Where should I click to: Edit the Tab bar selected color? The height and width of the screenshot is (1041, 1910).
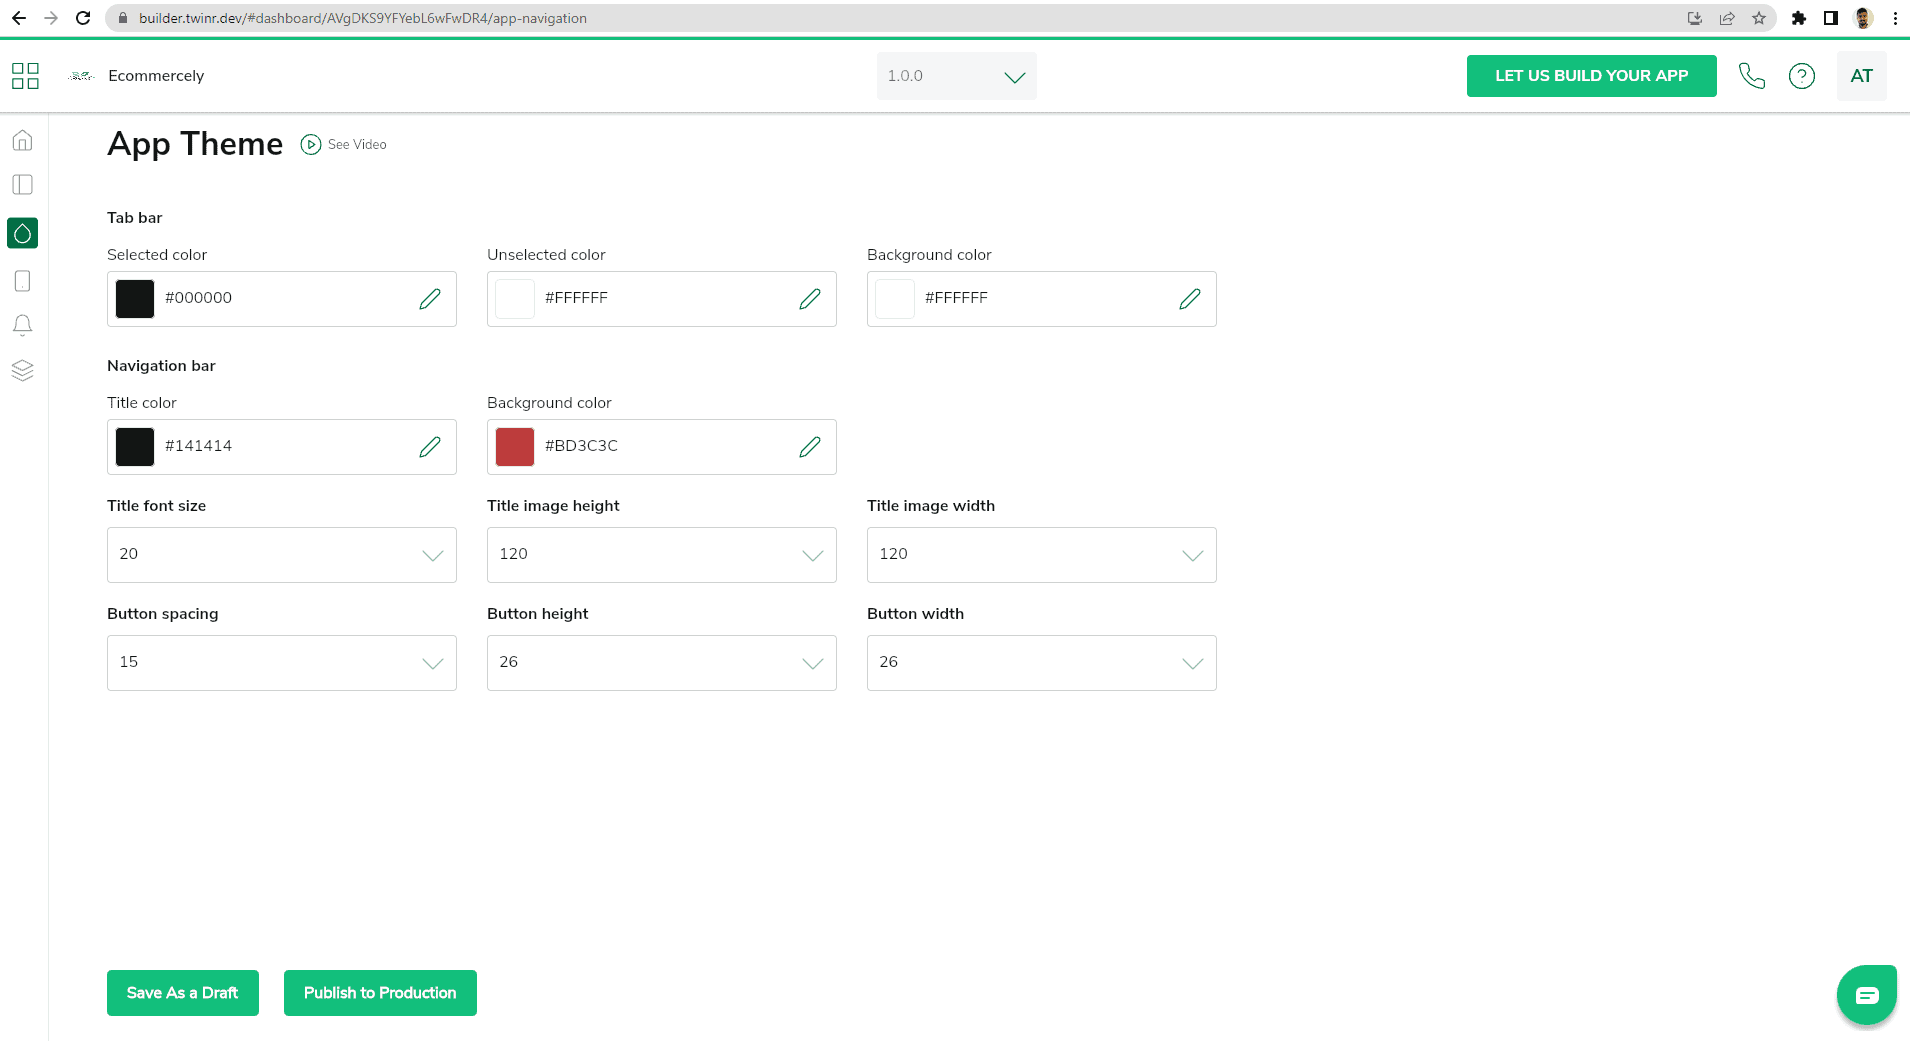pyautogui.click(x=430, y=299)
